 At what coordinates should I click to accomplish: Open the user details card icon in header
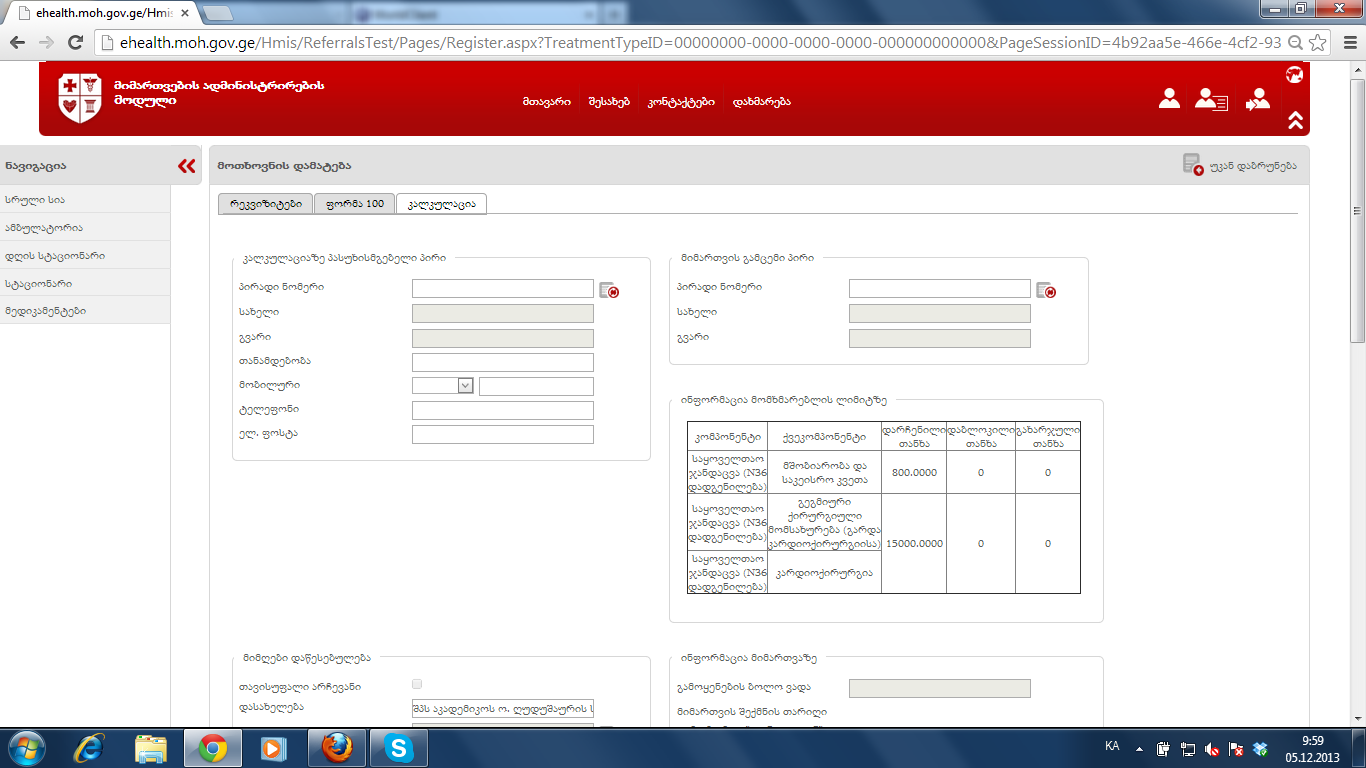pyautogui.click(x=1211, y=99)
